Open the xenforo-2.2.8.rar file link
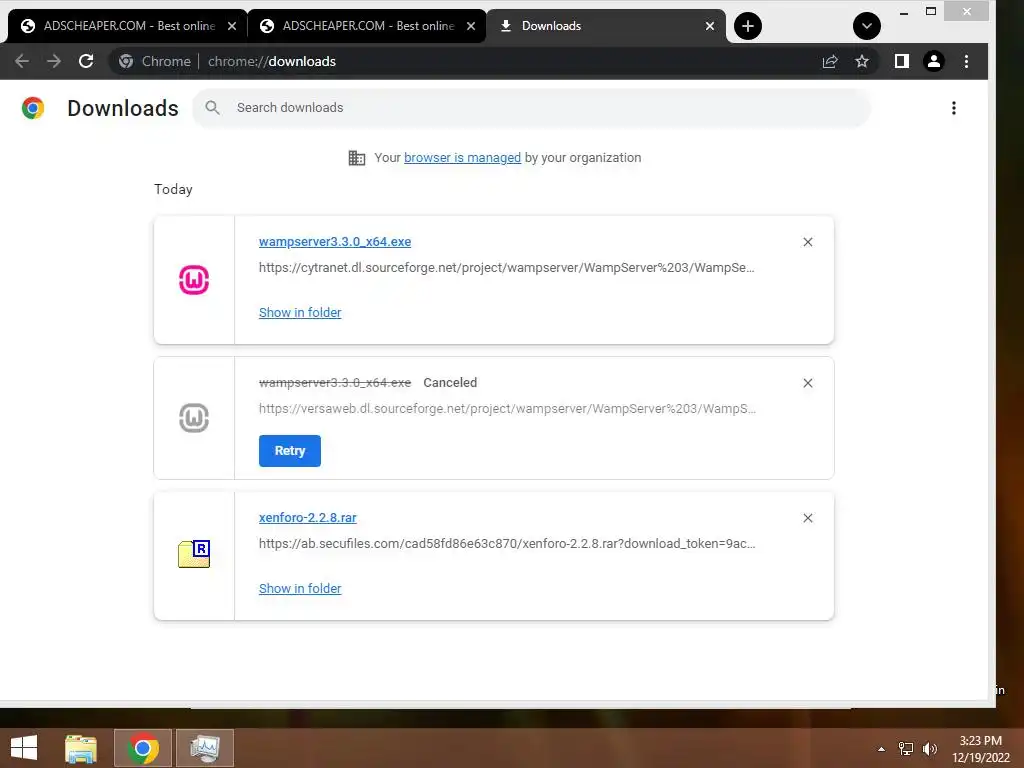The height and width of the screenshot is (768, 1024). tap(308, 518)
